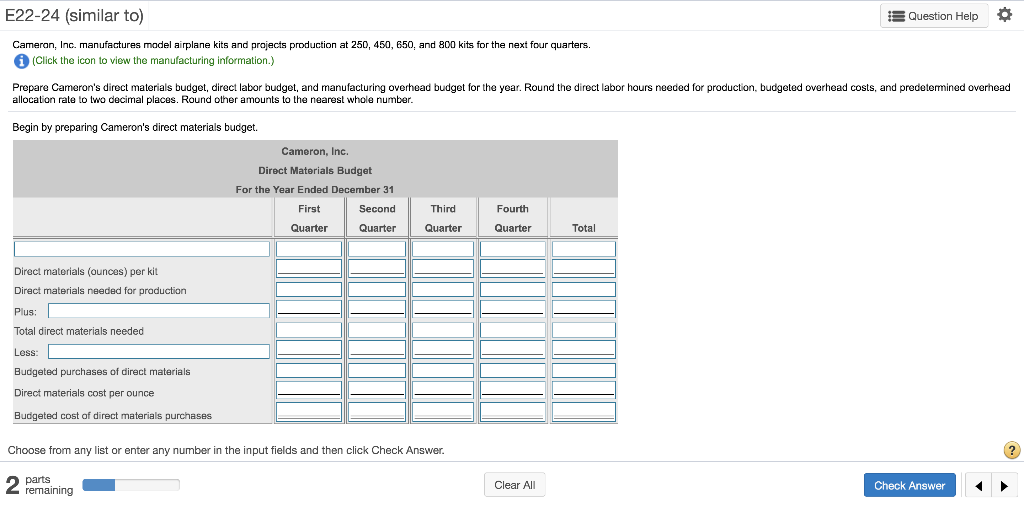Image resolution: width=1024 pixels, height=508 pixels.
Task: Click Third Quarter Budgeted cost of purchases field
Action: tap(443, 412)
